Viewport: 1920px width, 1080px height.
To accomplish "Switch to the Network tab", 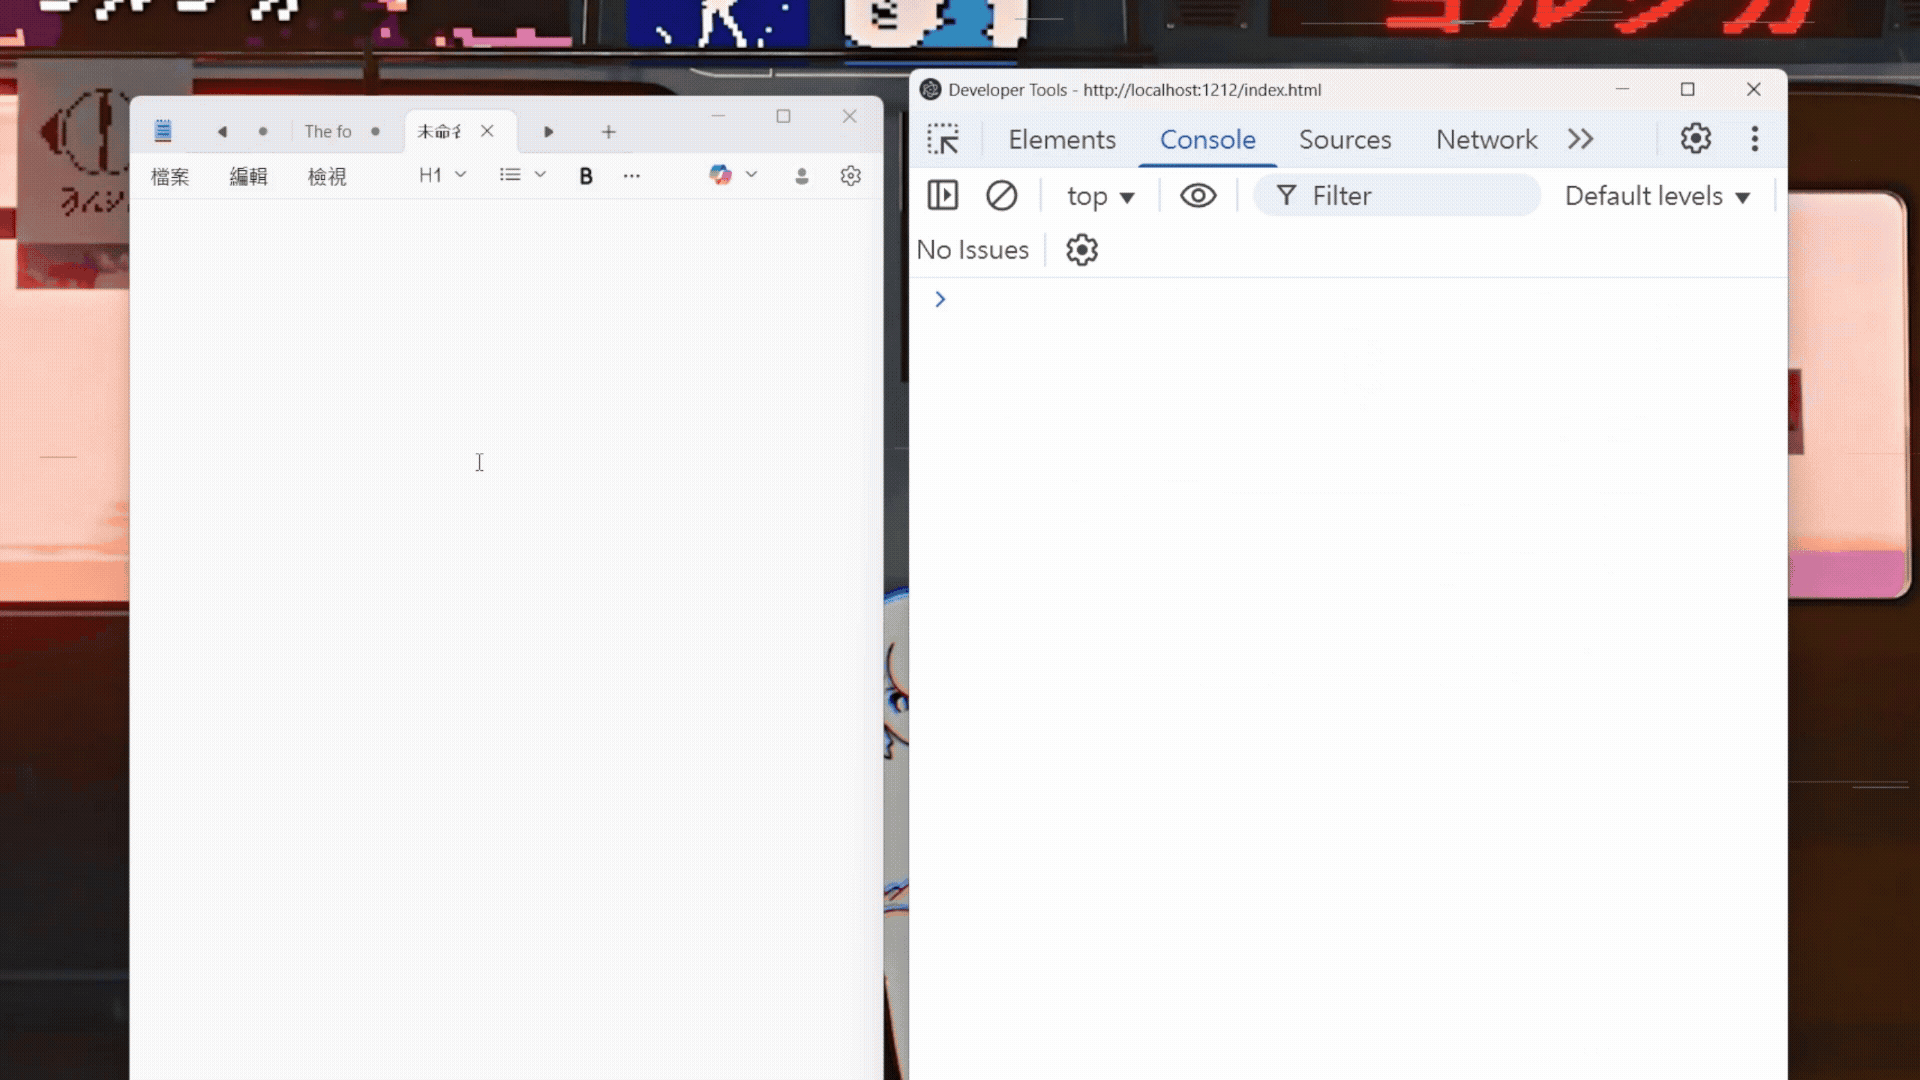I will [1486, 139].
